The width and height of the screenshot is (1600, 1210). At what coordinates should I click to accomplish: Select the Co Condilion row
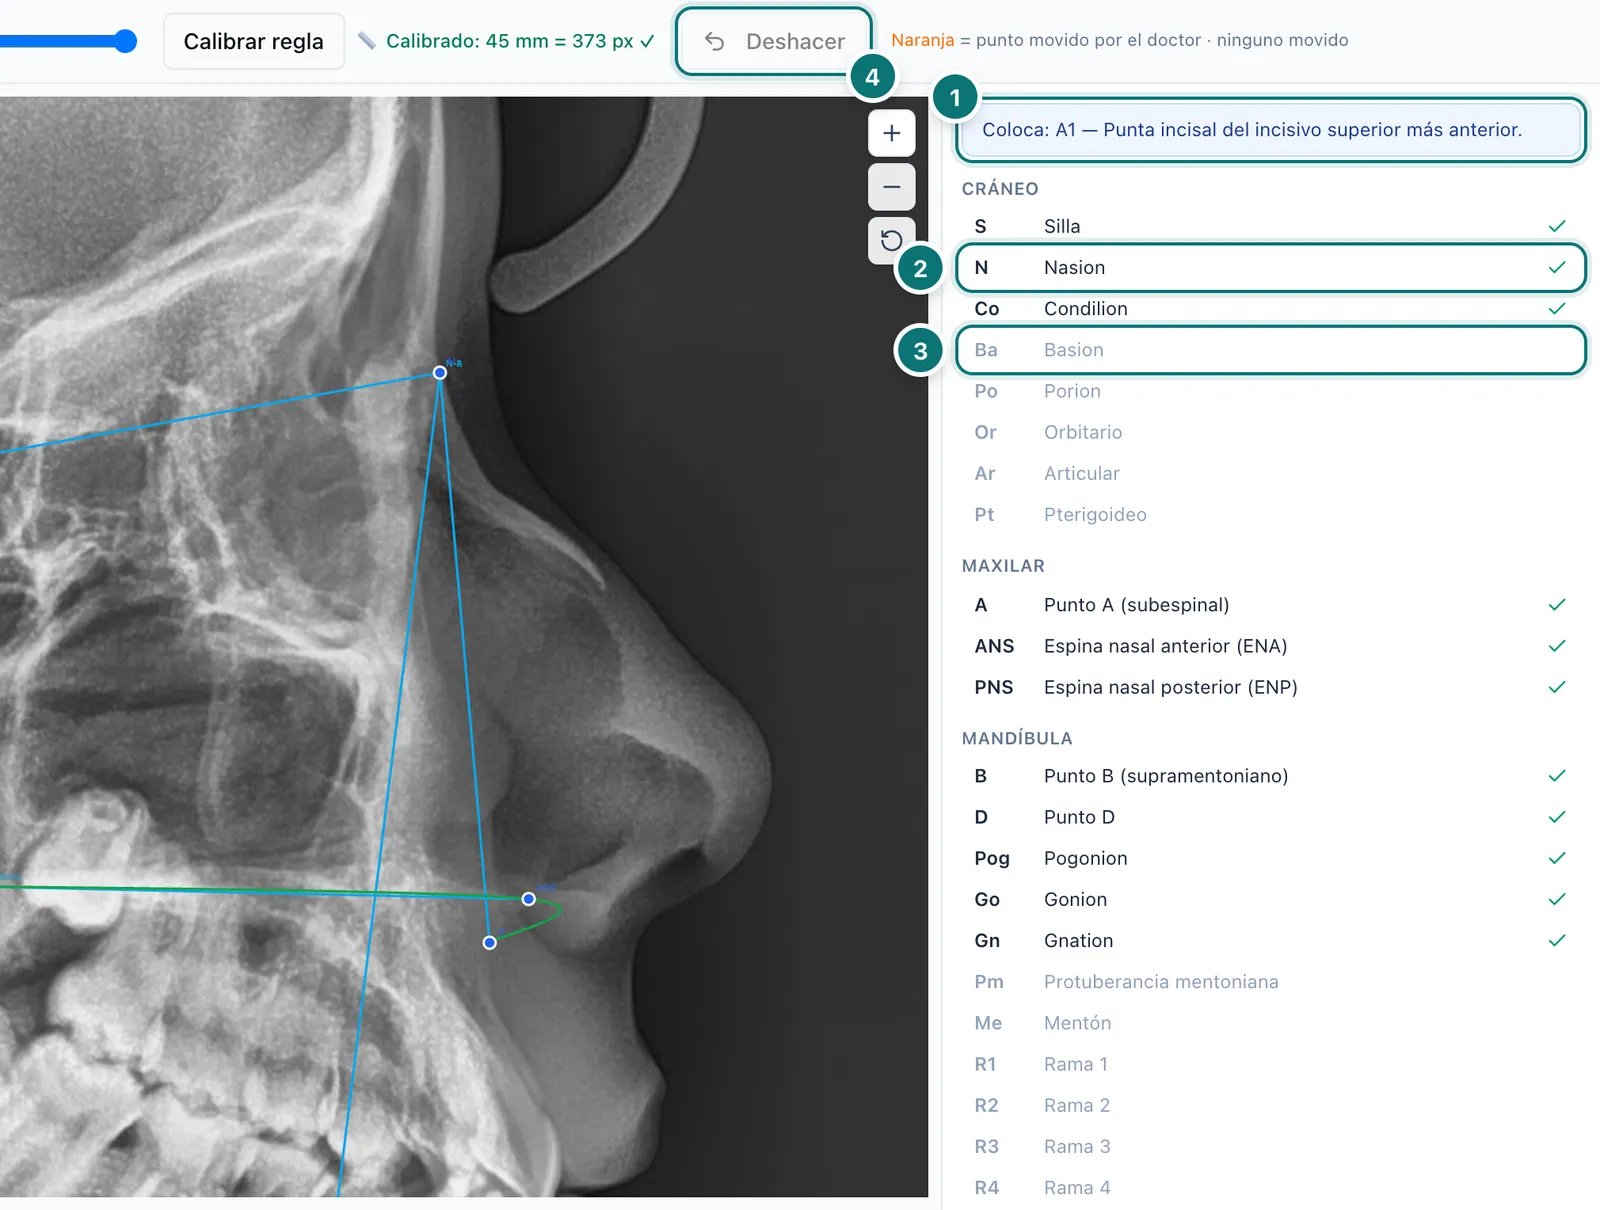1270,308
